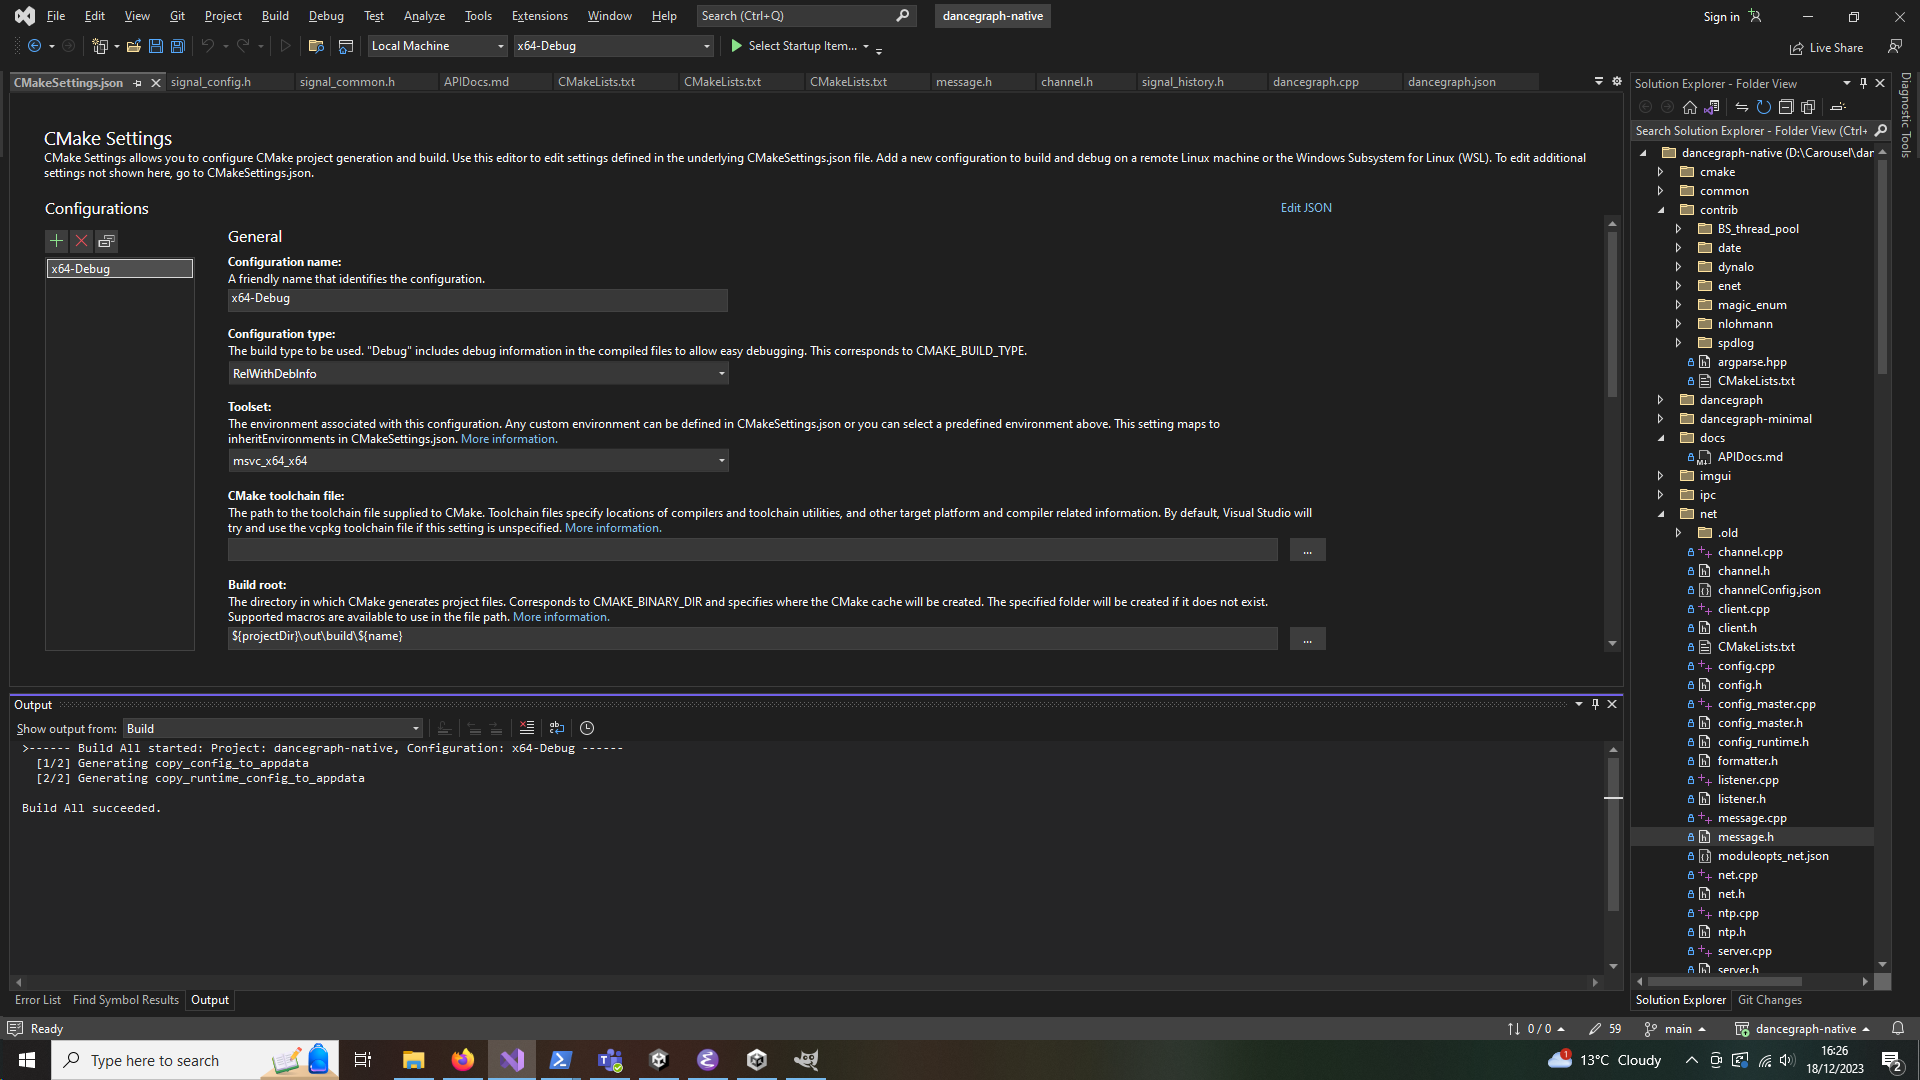Click the CMake settings vertical scrollbar thumb
1920x1080 pixels.
1612,315
